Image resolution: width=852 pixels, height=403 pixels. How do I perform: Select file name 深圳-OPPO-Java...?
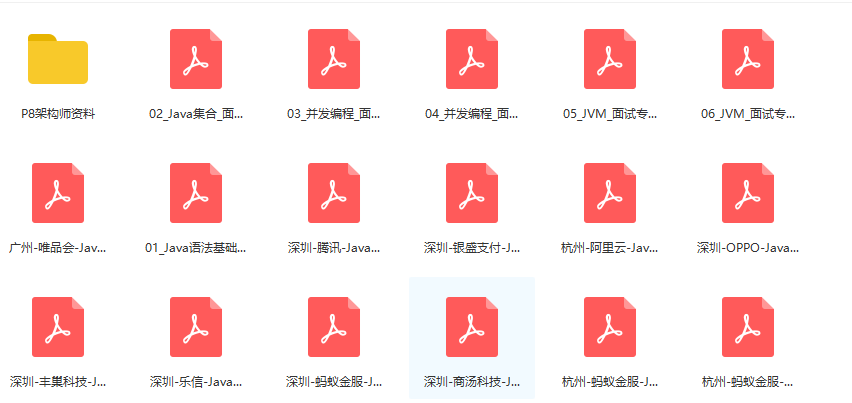pos(748,248)
